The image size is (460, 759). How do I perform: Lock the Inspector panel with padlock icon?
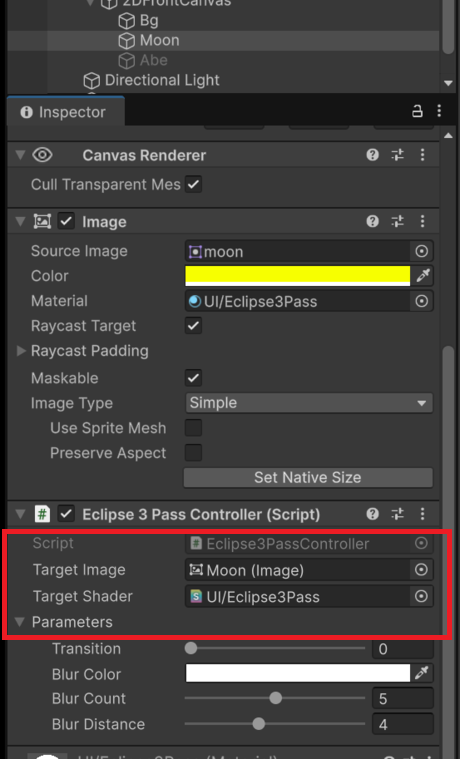click(x=417, y=111)
